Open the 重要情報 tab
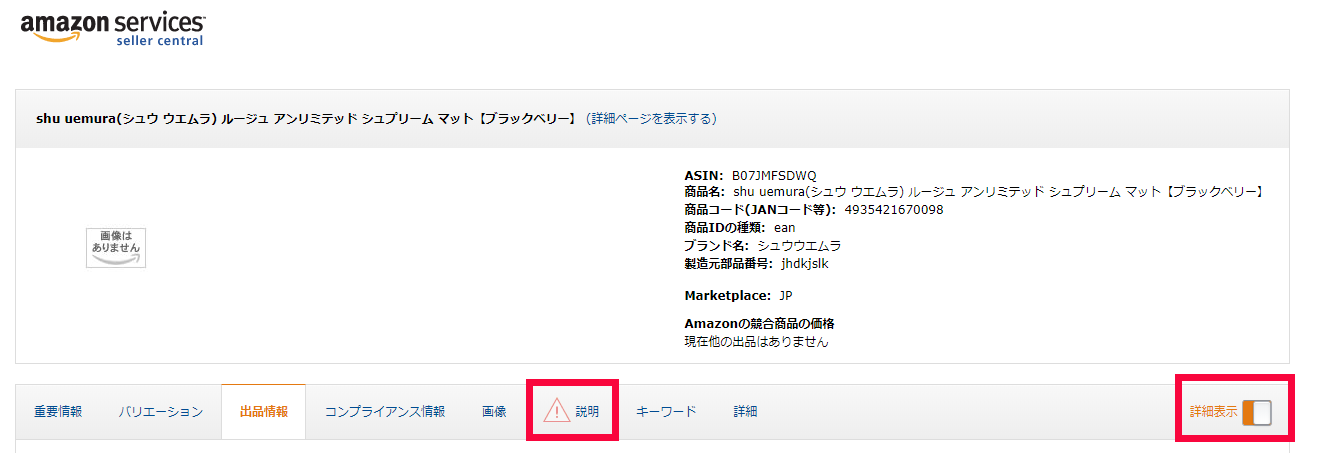The width and height of the screenshot is (1320, 453). pos(58,412)
